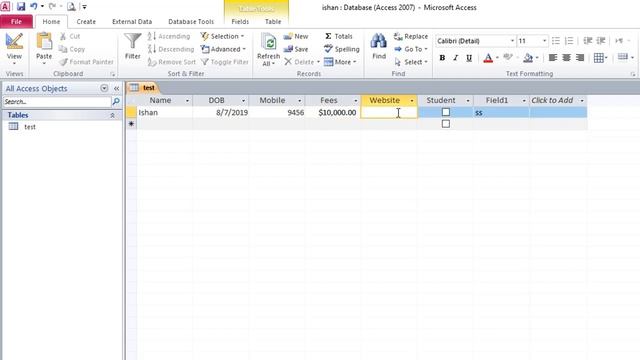Open All Access Objects menu arrow
The image size is (640, 360).
(104, 88)
